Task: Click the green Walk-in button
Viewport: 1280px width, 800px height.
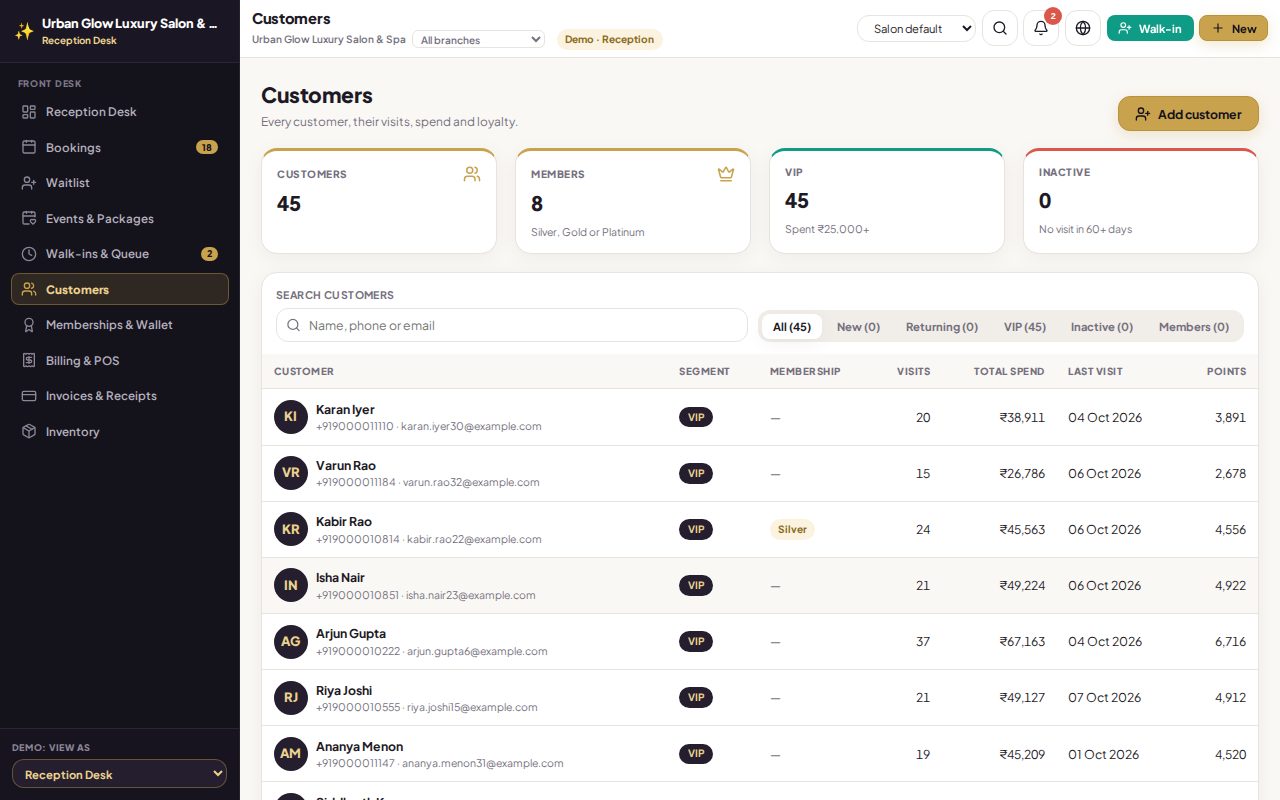Action: pyautogui.click(x=1150, y=28)
